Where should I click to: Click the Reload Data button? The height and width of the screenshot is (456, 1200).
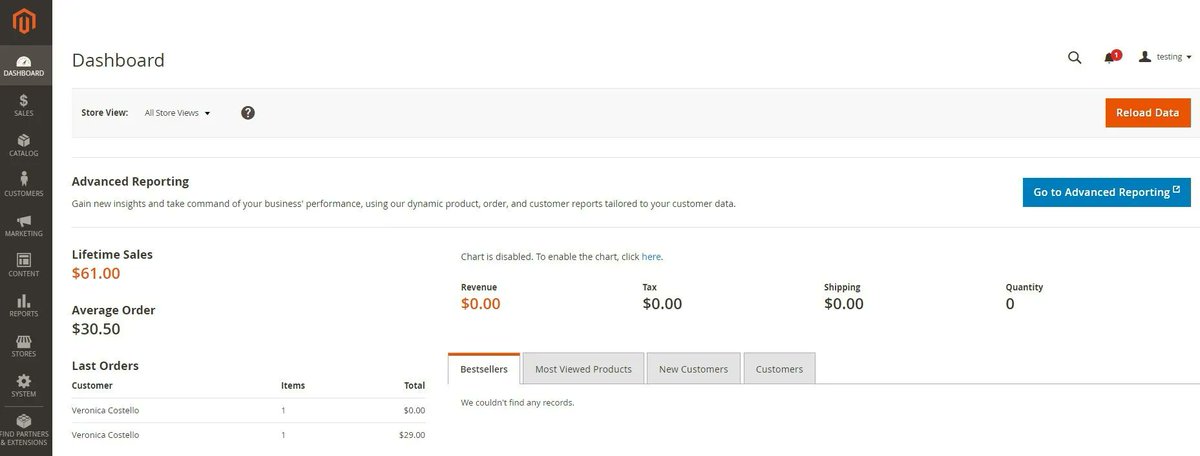coord(1148,113)
